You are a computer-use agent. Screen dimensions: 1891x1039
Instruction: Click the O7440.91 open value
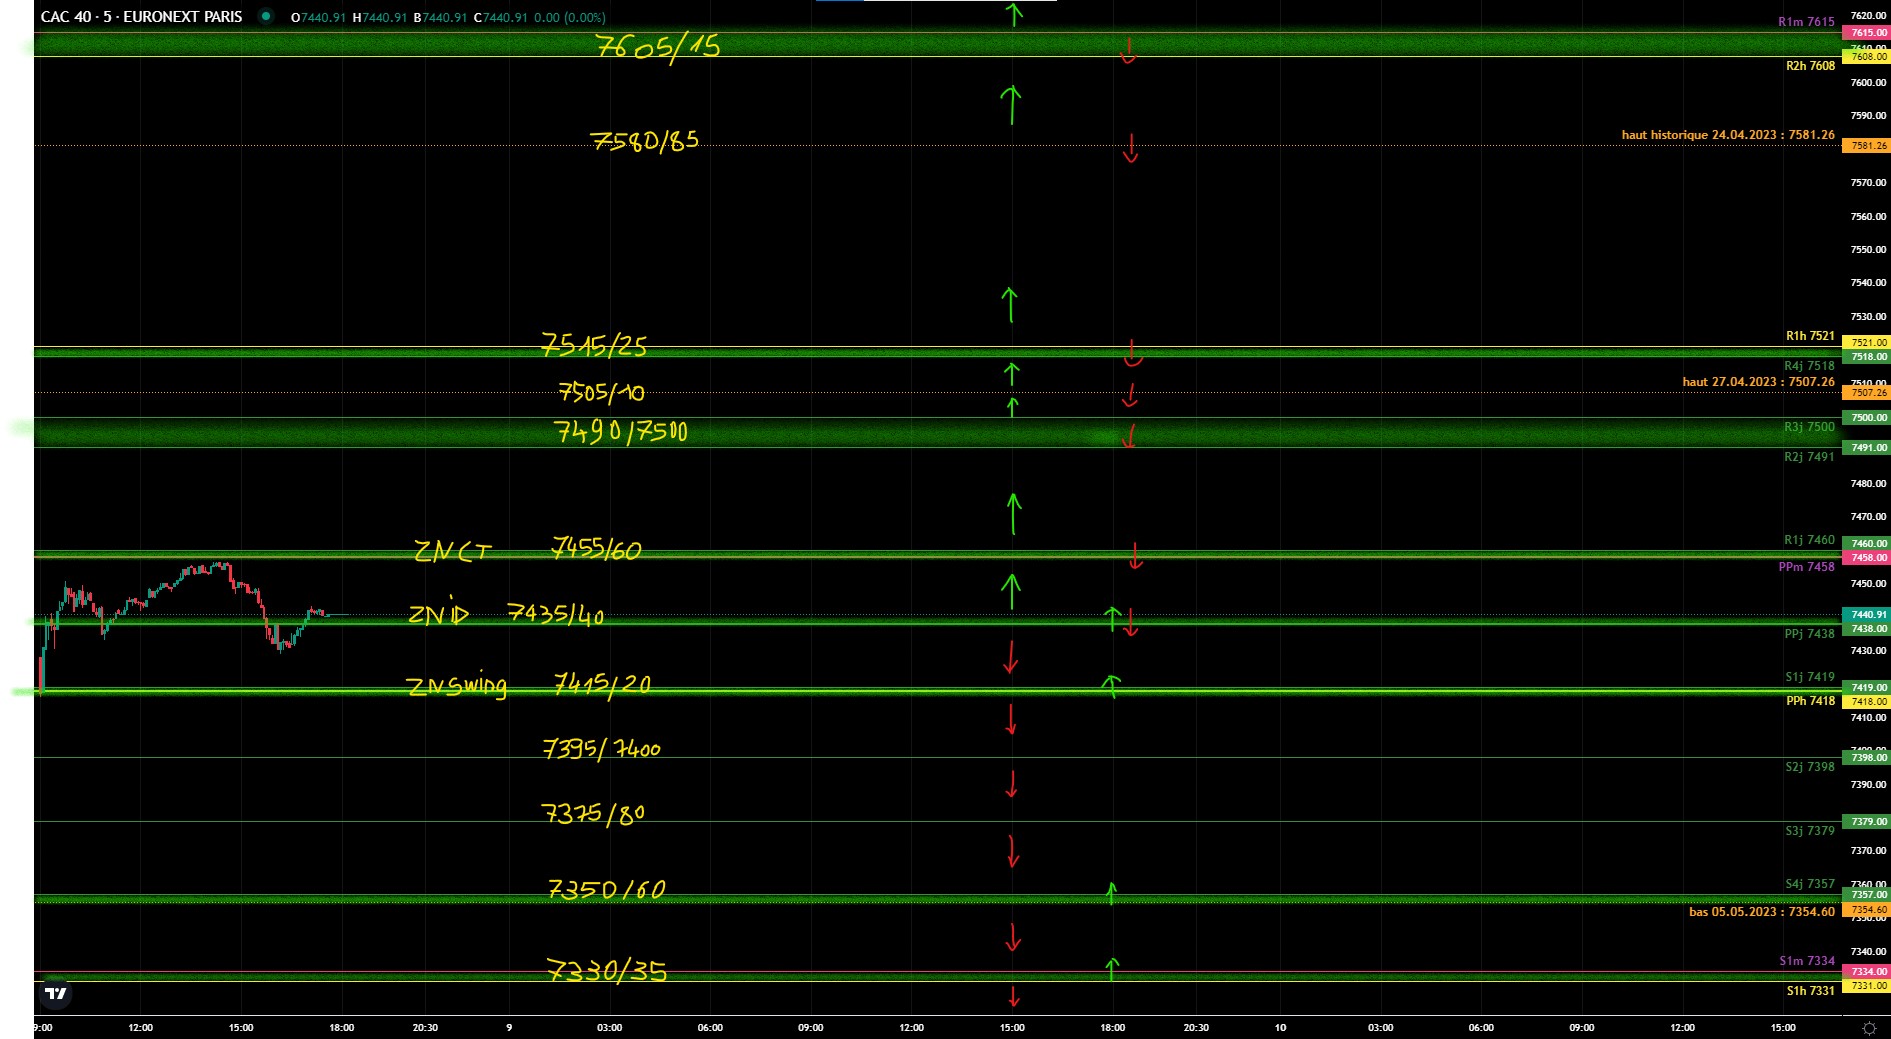coord(318,18)
